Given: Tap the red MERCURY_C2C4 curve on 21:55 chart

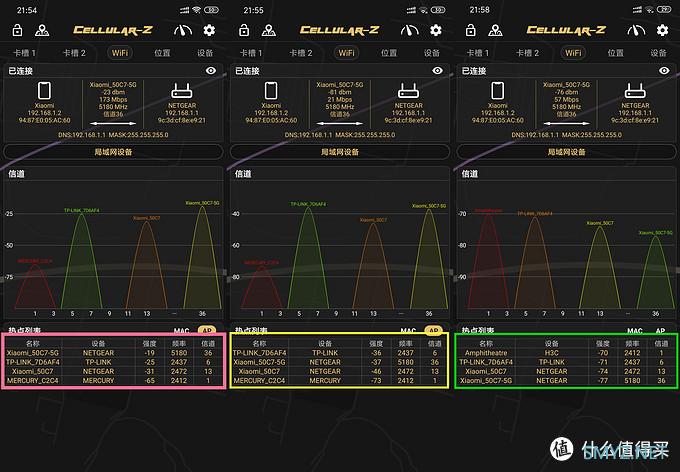Looking at the screenshot, I should (x=262, y=287).
